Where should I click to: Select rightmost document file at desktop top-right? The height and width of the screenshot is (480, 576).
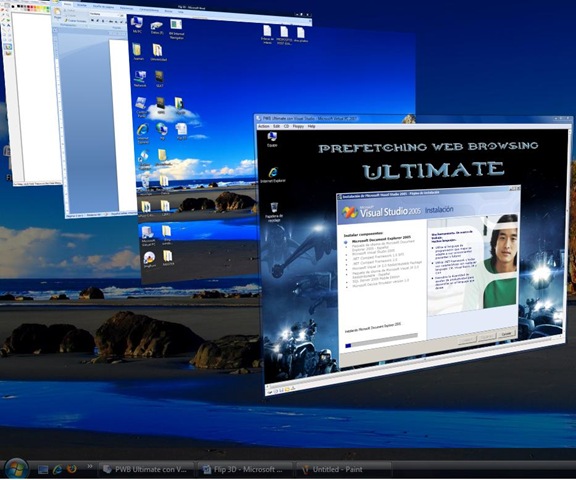pyautogui.click(x=301, y=35)
